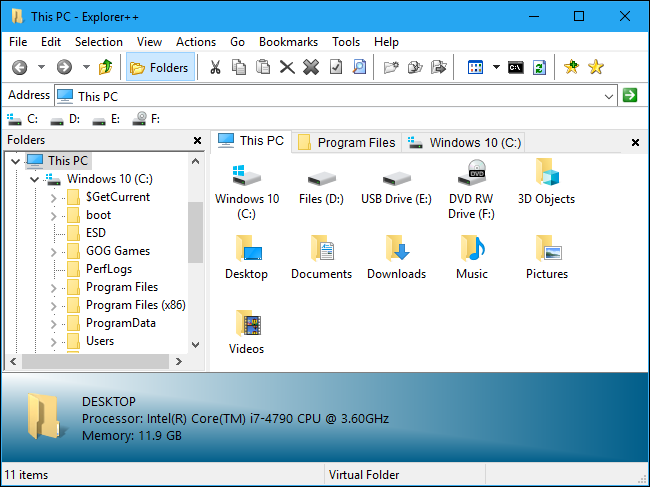Click the Cut scissors icon

coord(214,67)
